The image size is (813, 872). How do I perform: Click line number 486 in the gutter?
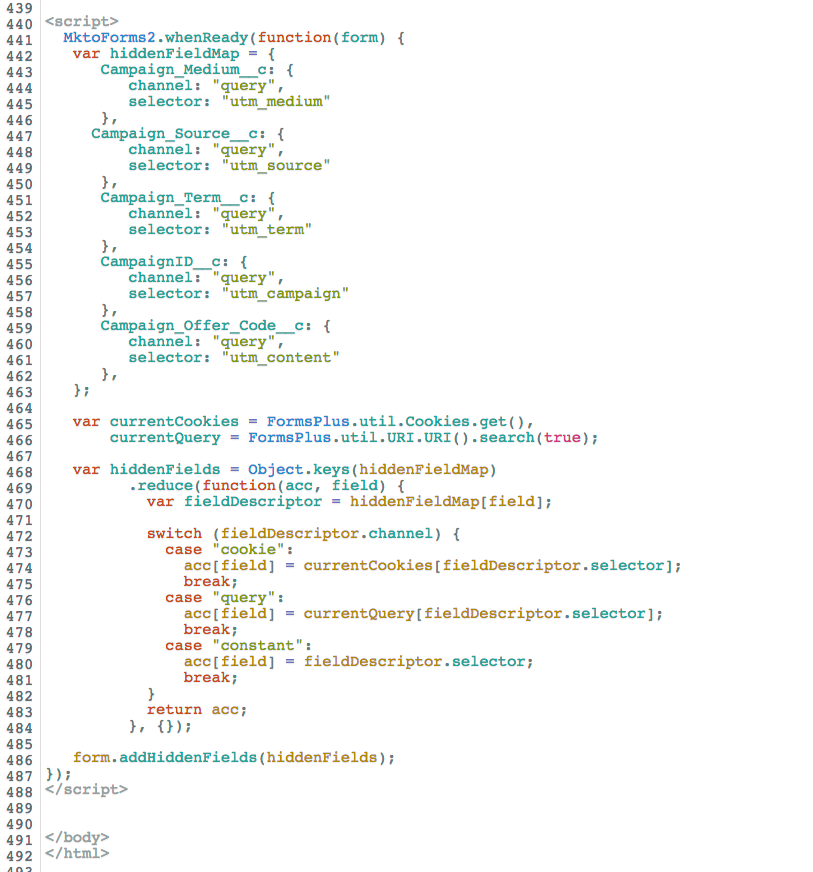[19, 760]
